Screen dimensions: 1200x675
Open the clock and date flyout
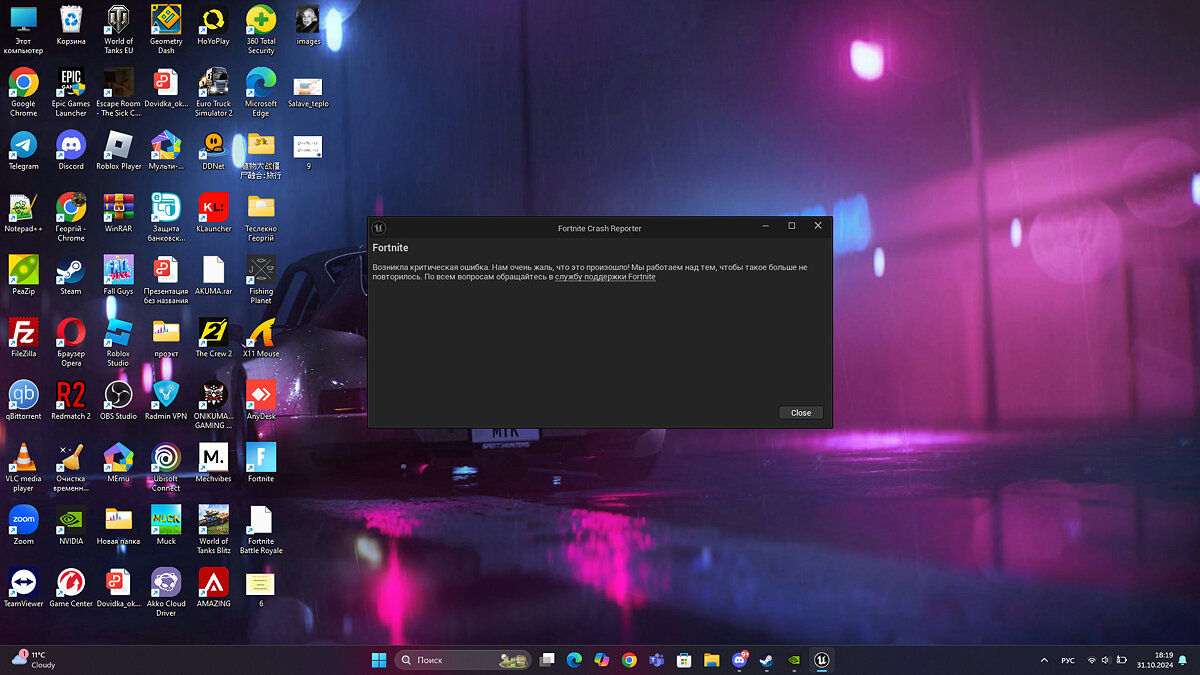coord(1163,660)
